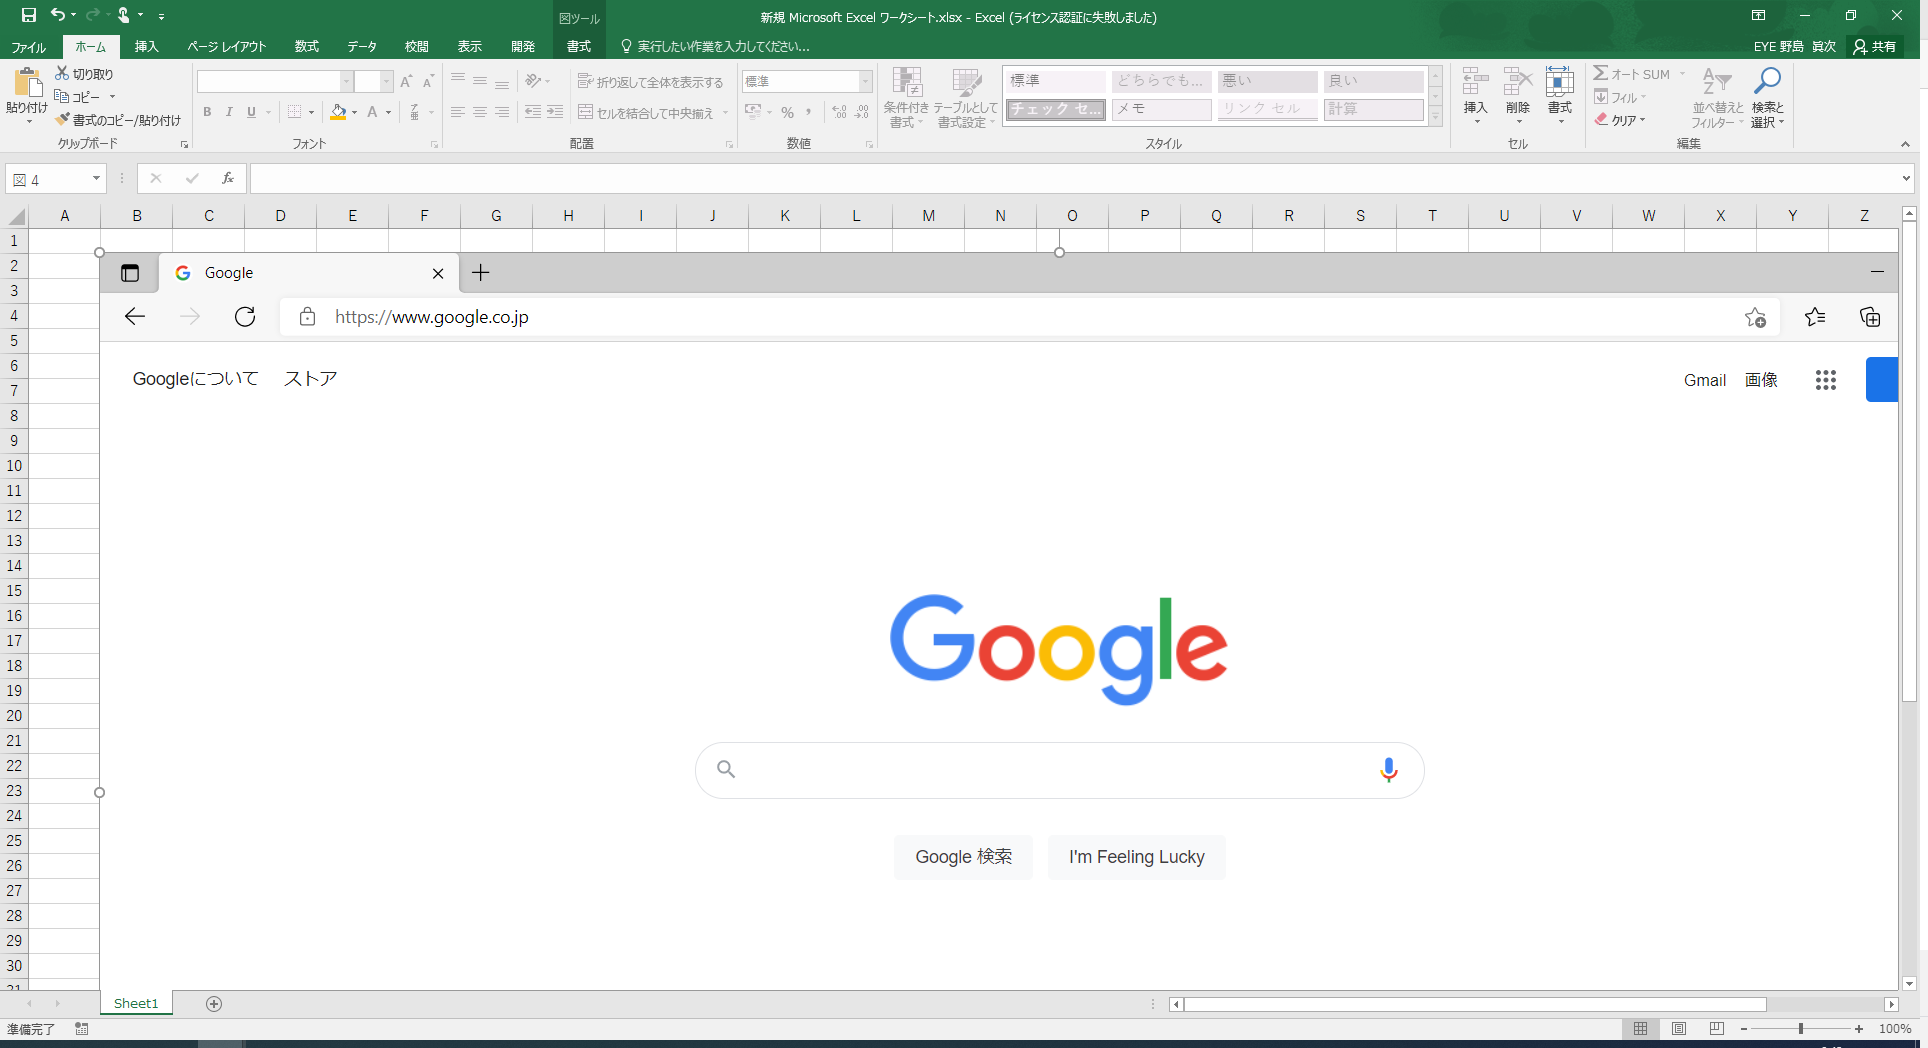
Task: Click the add to favorites star icon
Action: pyautogui.click(x=1755, y=317)
